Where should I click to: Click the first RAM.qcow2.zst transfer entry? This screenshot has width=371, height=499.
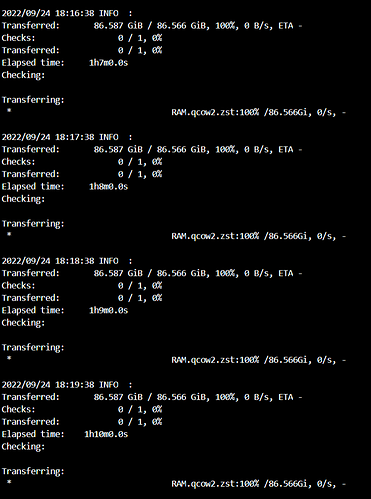(x=259, y=112)
